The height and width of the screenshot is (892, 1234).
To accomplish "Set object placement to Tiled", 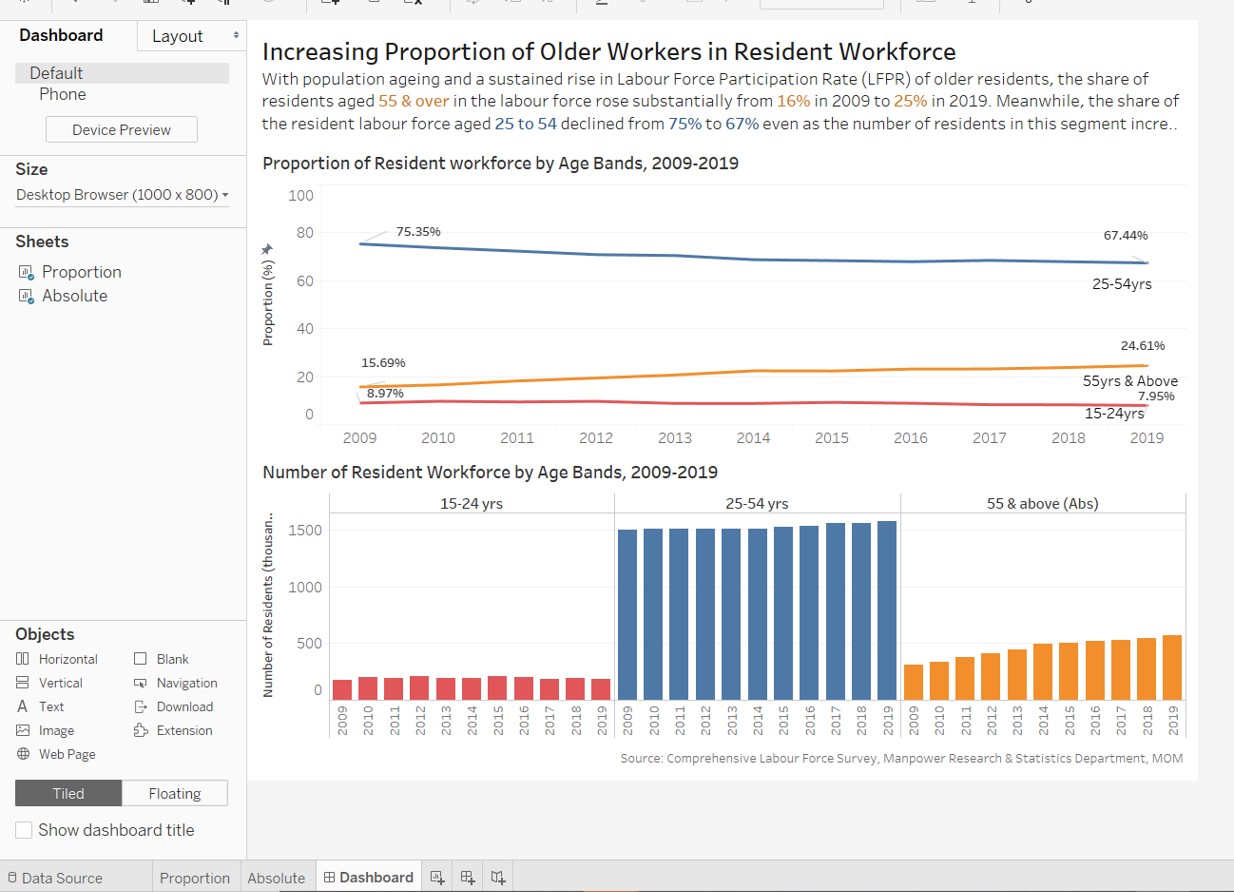I will (x=68, y=793).
